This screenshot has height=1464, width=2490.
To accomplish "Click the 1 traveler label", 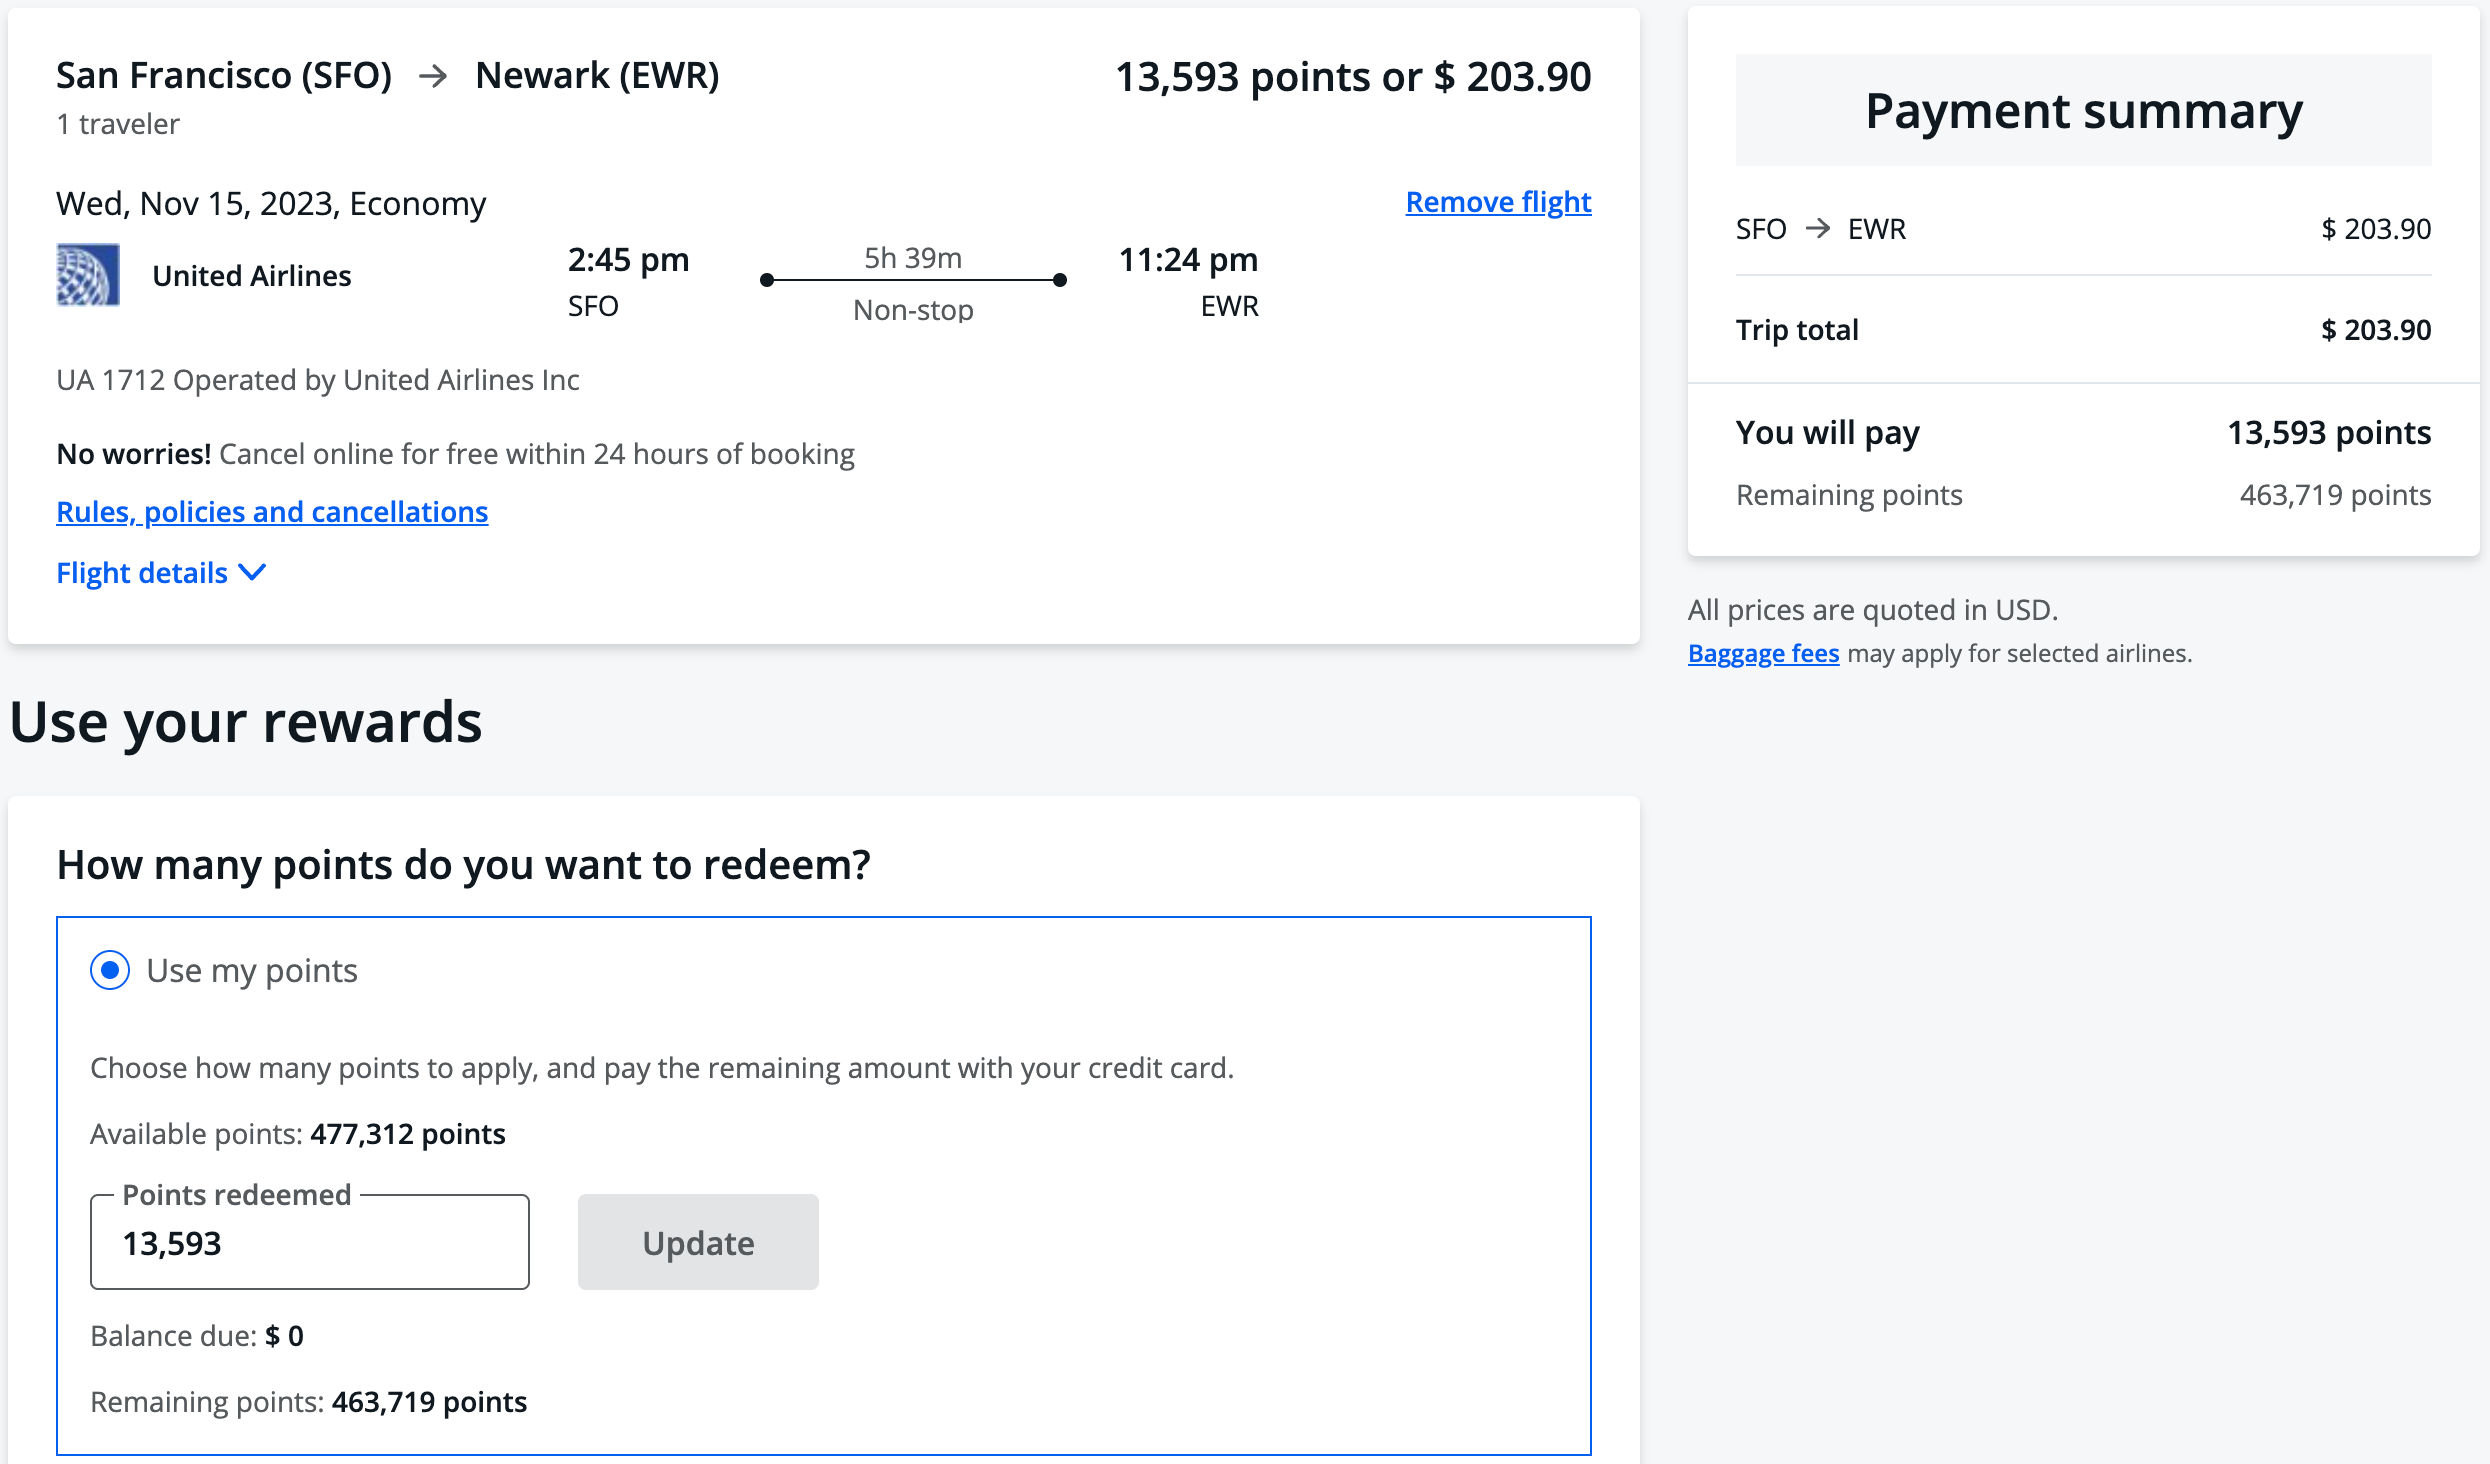I will tap(118, 124).
